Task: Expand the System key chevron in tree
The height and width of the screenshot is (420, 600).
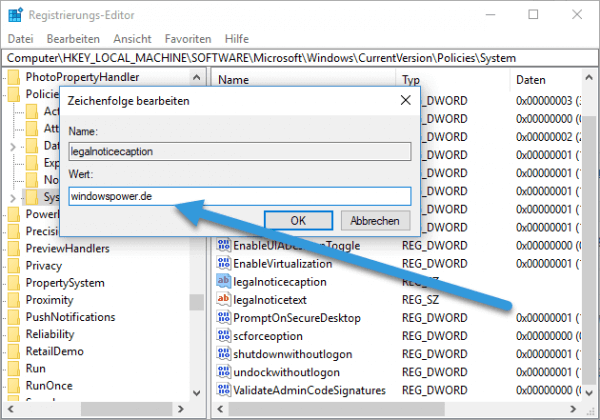Action: point(13,198)
